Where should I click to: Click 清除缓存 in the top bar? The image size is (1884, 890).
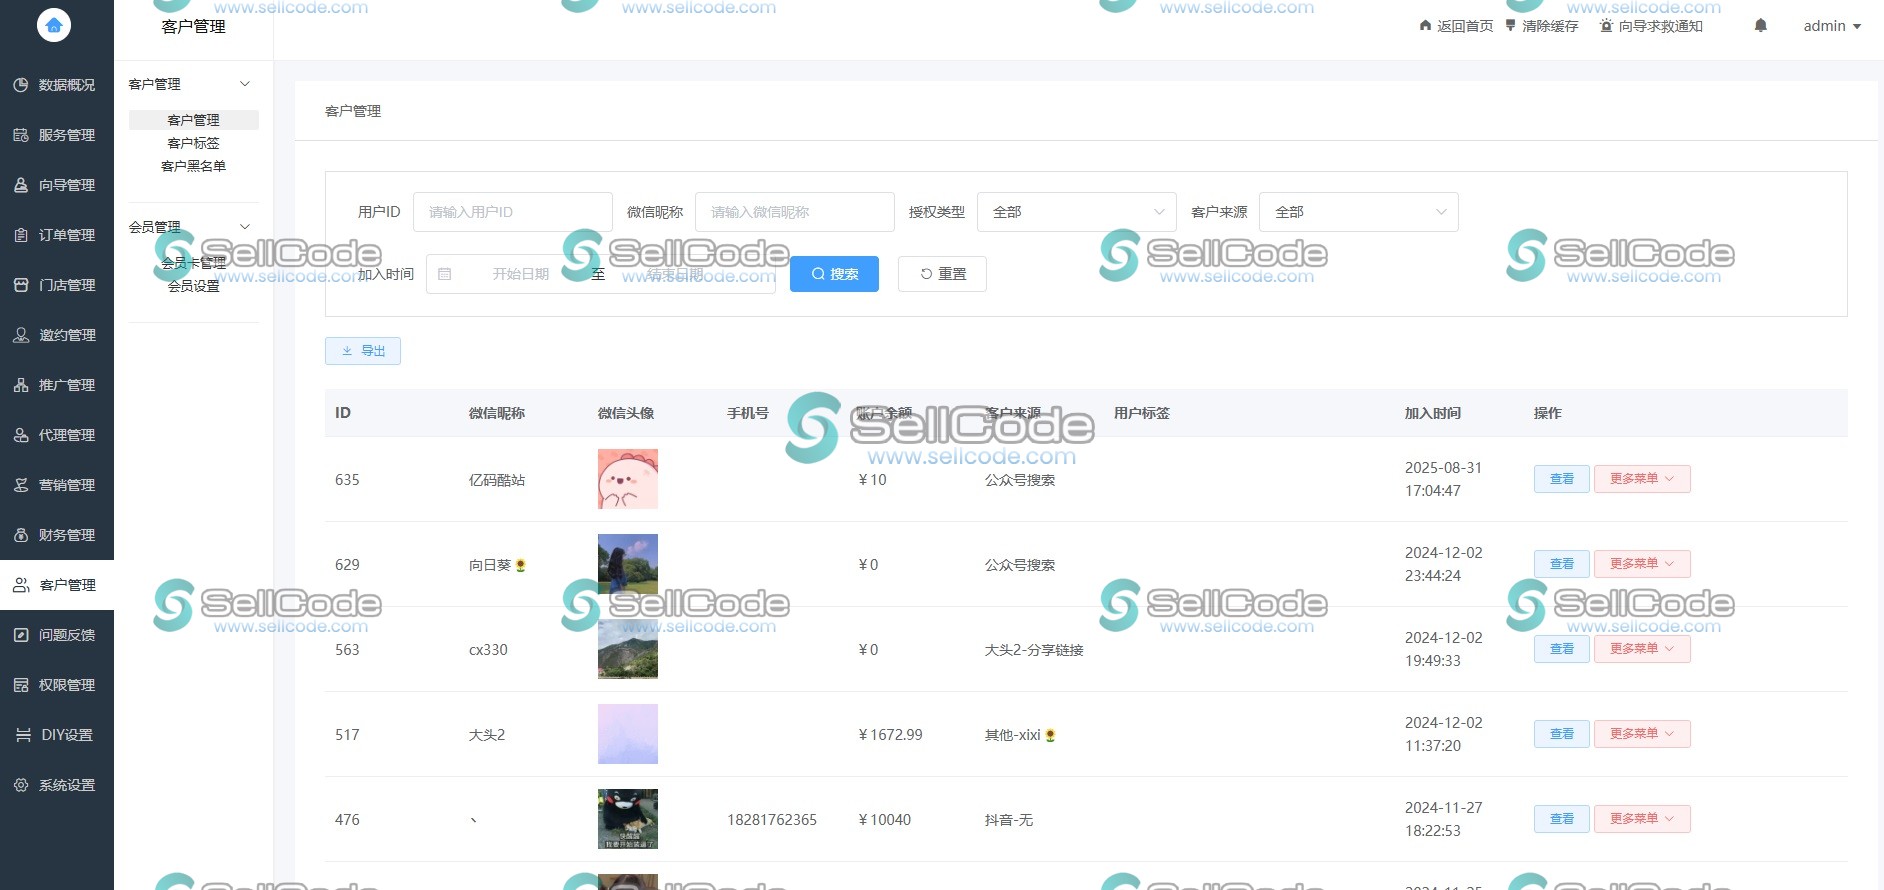[x=1541, y=26]
